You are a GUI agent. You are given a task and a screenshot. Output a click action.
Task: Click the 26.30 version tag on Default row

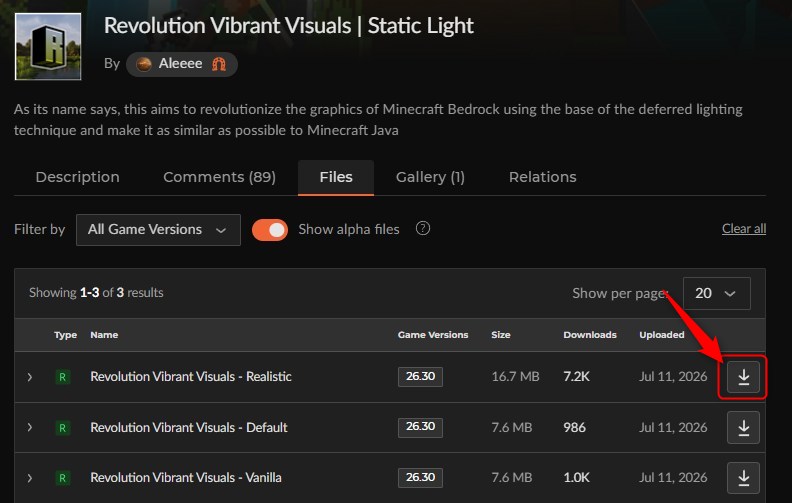420,427
